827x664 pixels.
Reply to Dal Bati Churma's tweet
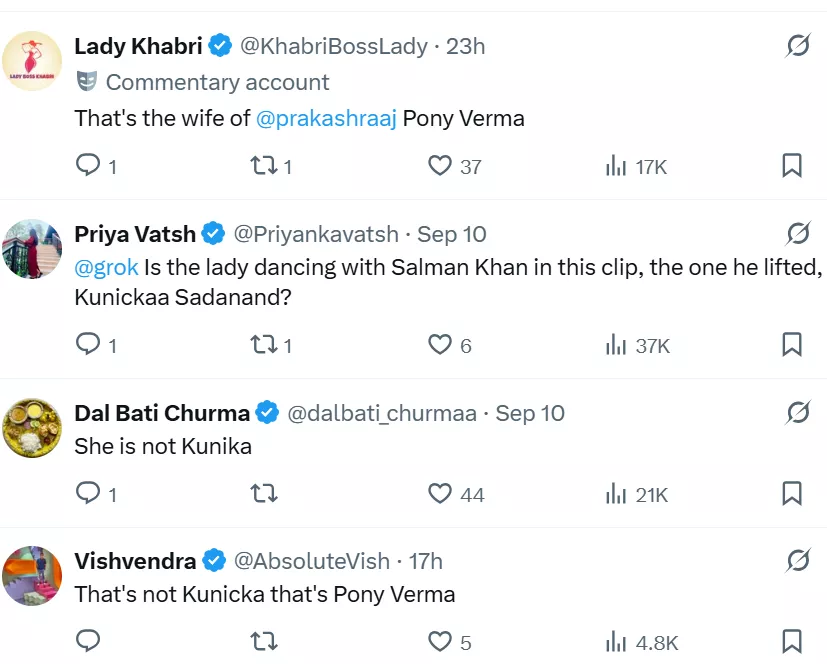coord(89,494)
